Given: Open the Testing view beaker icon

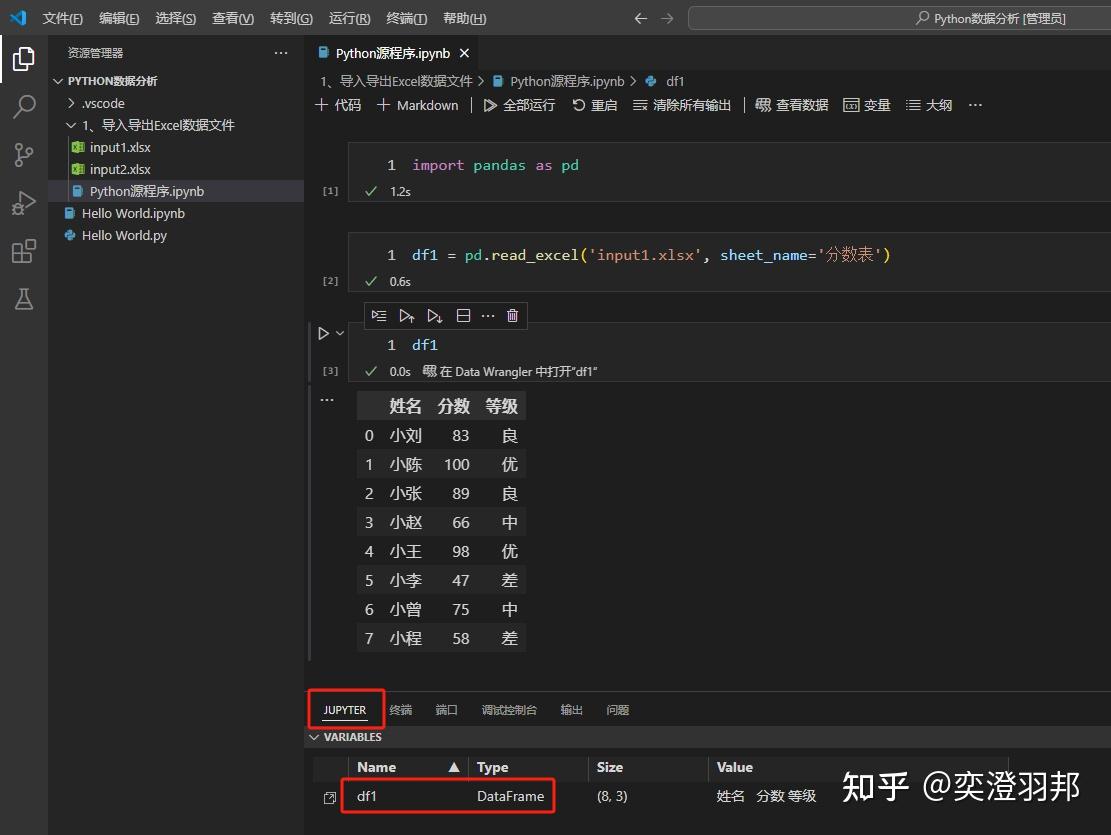Looking at the screenshot, I should tap(24, 299).
